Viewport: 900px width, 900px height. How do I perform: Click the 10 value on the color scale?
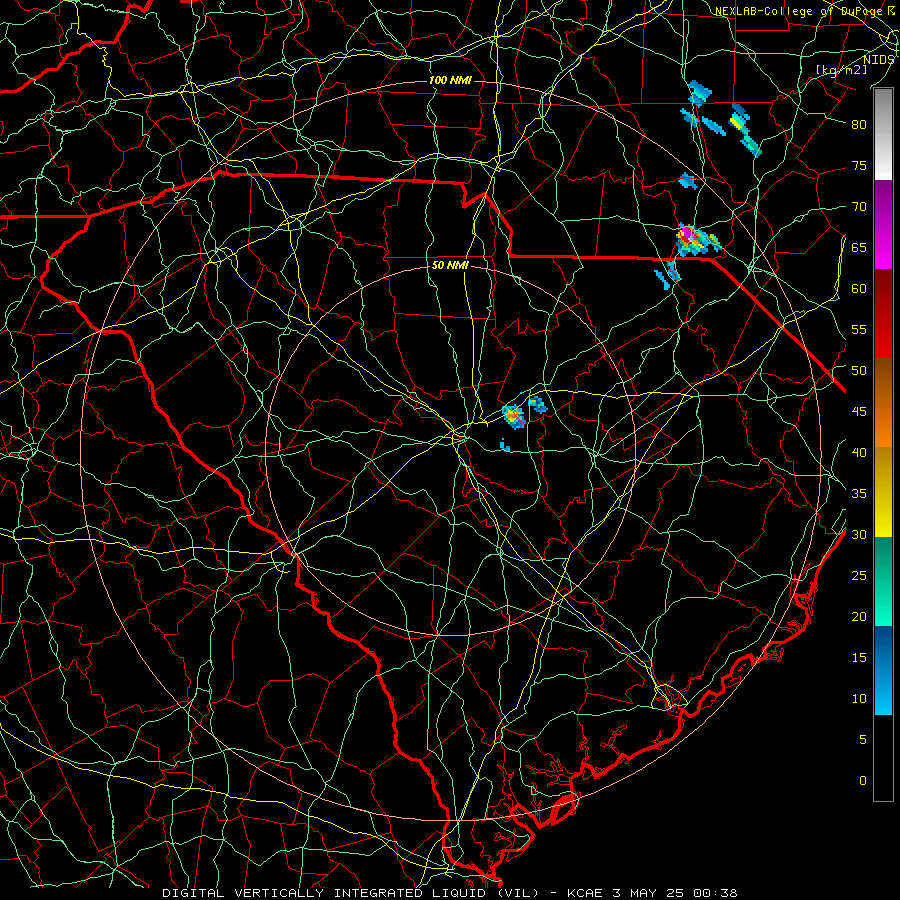pos(859,699)
